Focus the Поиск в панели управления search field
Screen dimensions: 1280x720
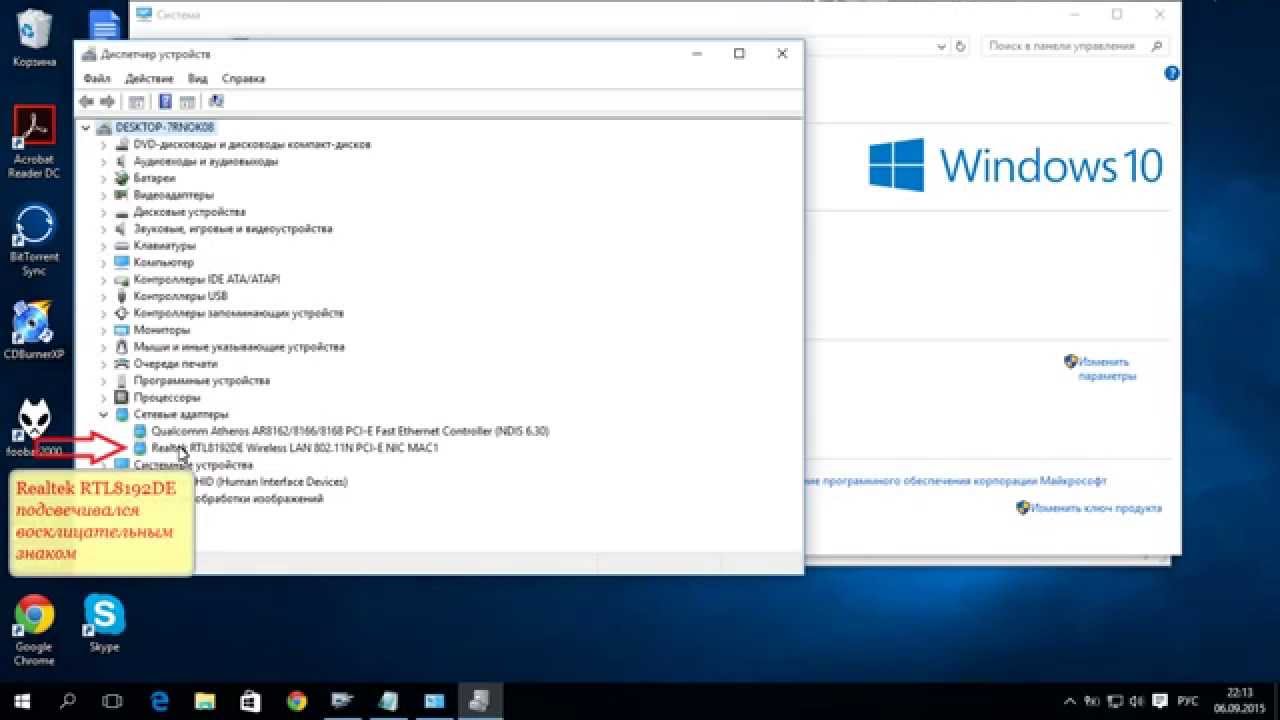click(1075, 46)
